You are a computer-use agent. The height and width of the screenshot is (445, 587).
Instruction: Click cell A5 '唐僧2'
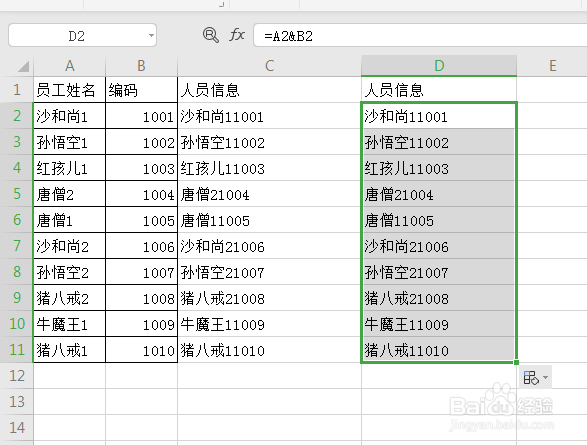coord(70,194)
